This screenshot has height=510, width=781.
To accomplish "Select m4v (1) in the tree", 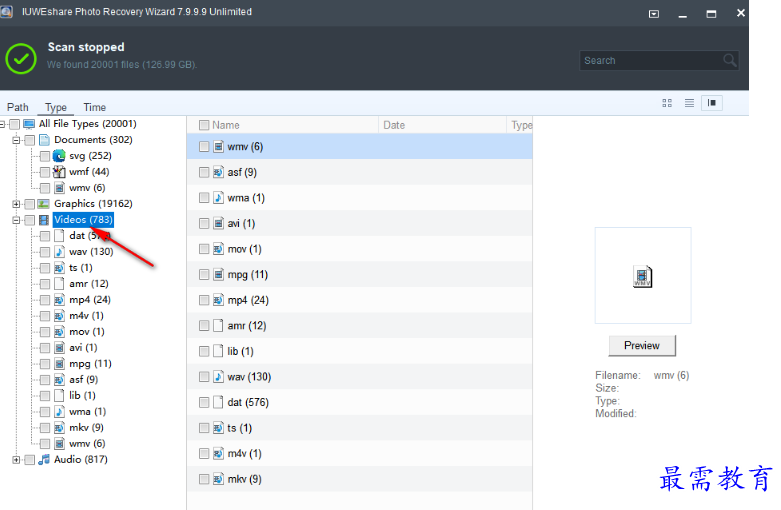I will 87,316.
